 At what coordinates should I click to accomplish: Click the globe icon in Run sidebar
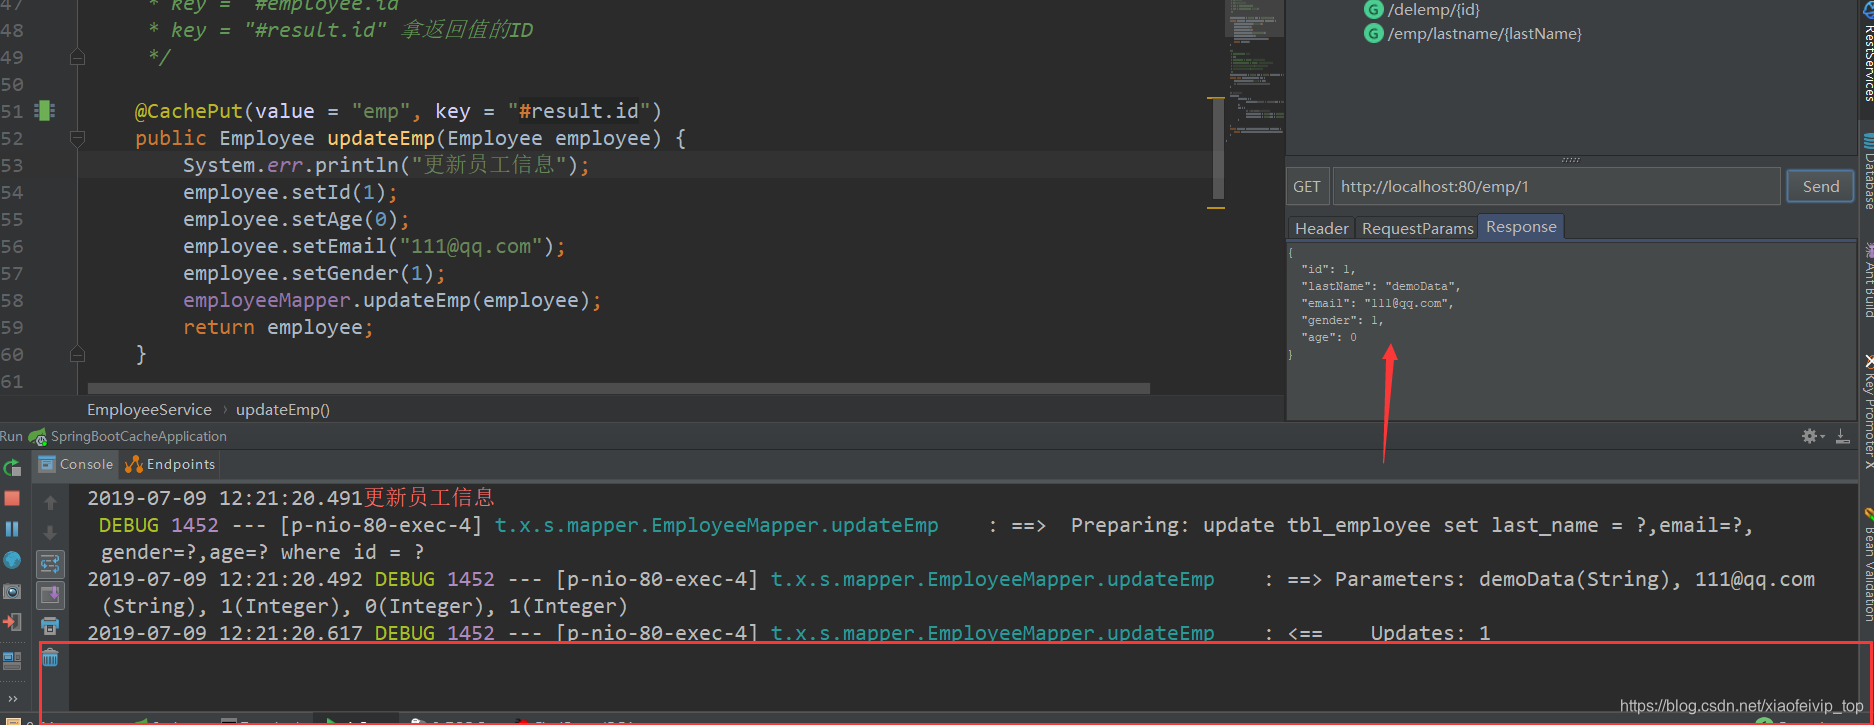12,560
